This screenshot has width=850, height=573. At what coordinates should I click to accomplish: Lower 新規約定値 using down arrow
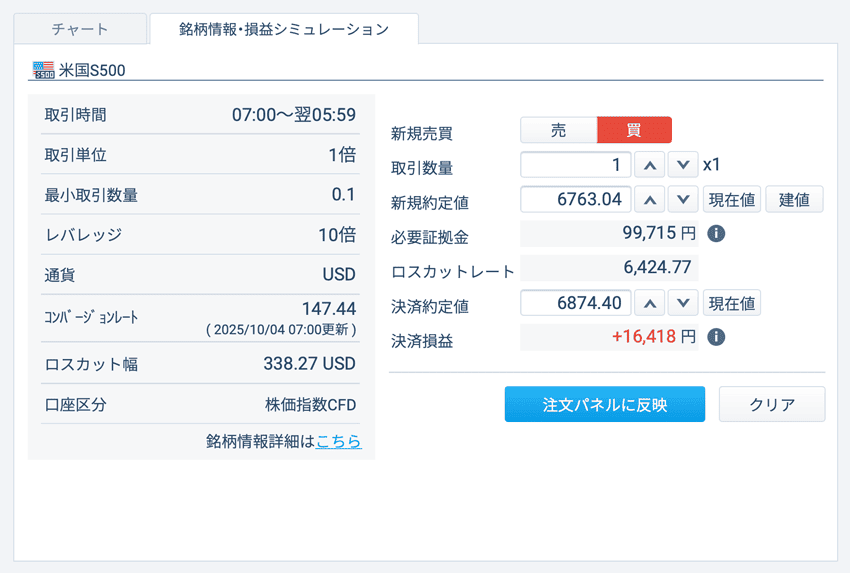click(683, 199)
